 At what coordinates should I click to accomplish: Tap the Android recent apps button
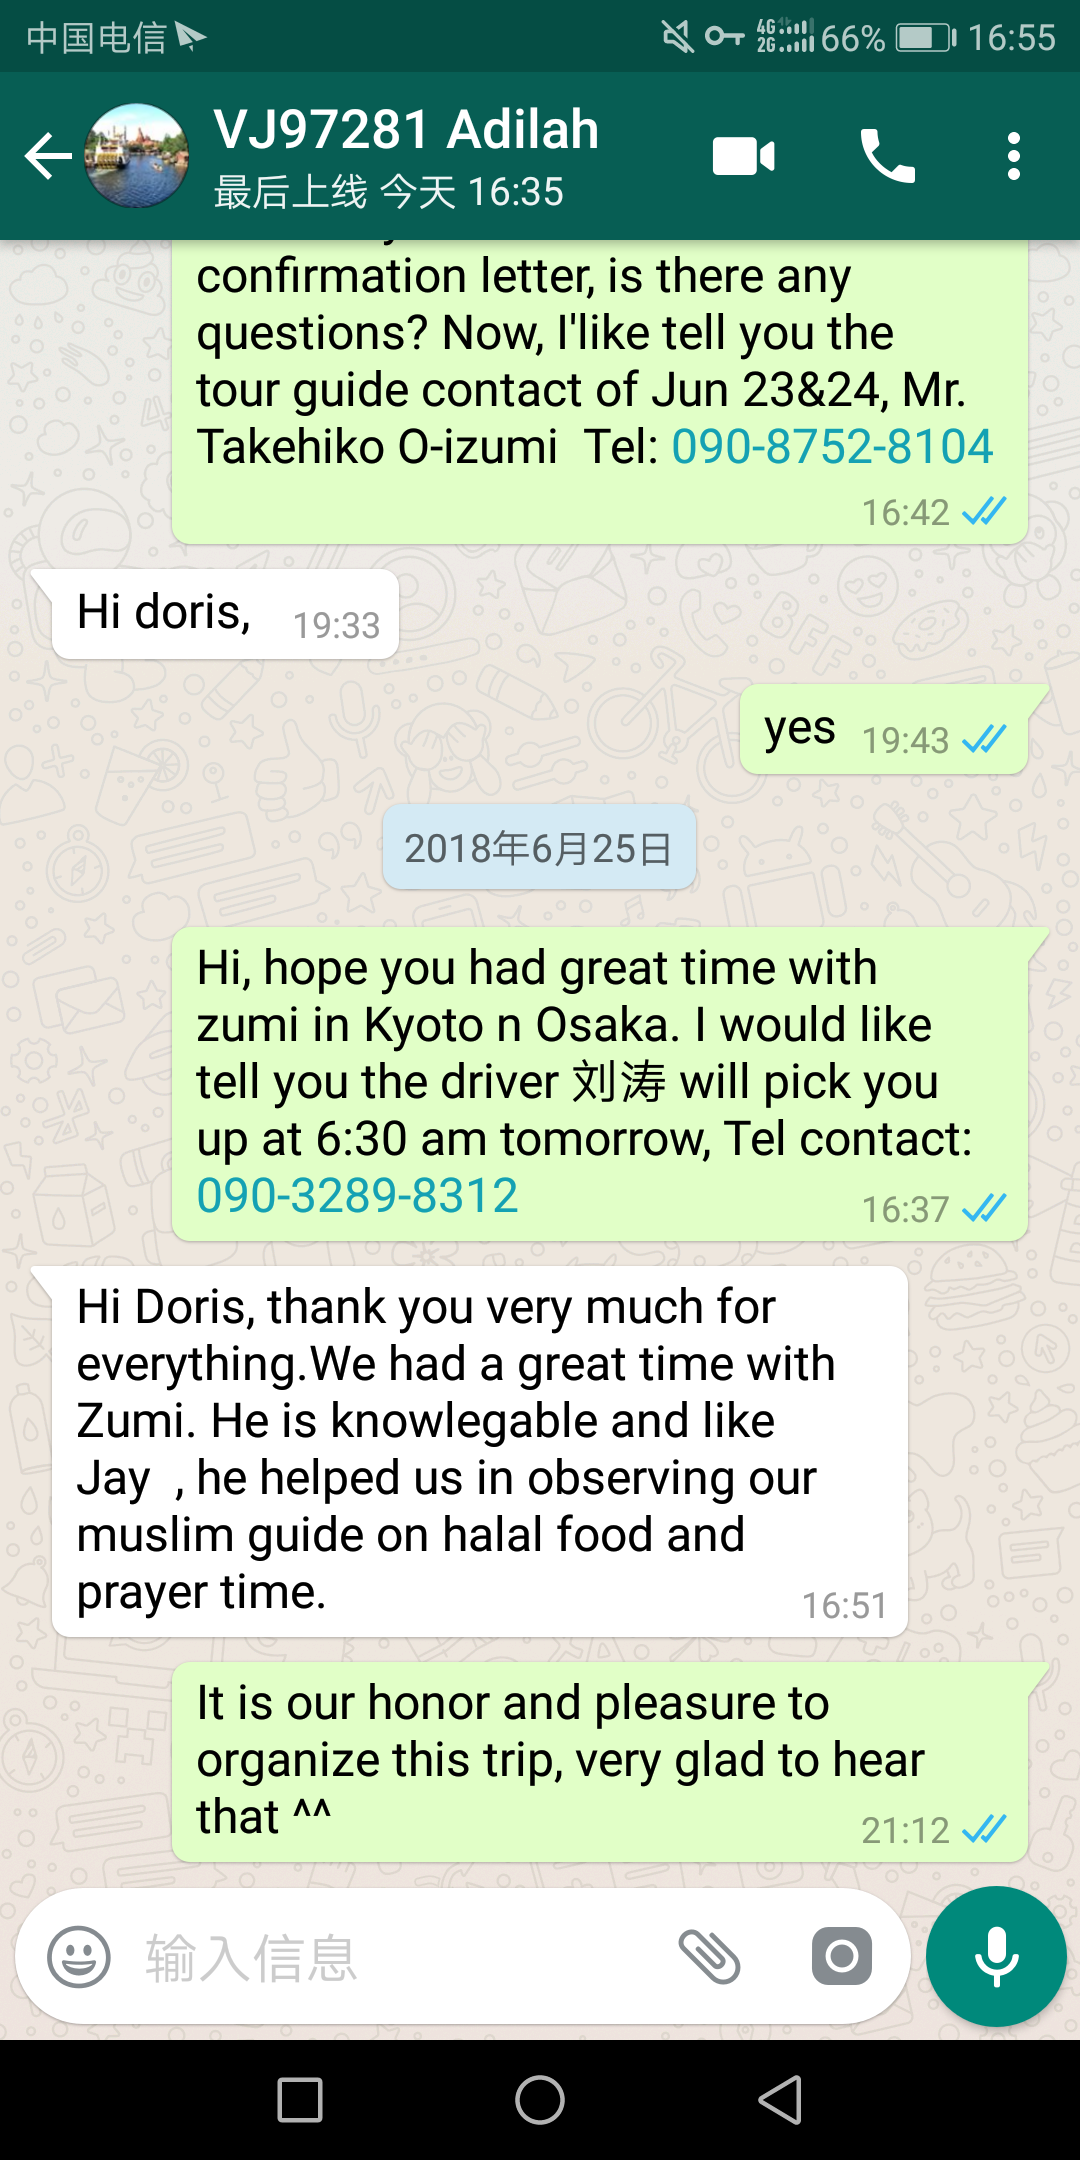pyautogui.click(x=300, y=2099)
